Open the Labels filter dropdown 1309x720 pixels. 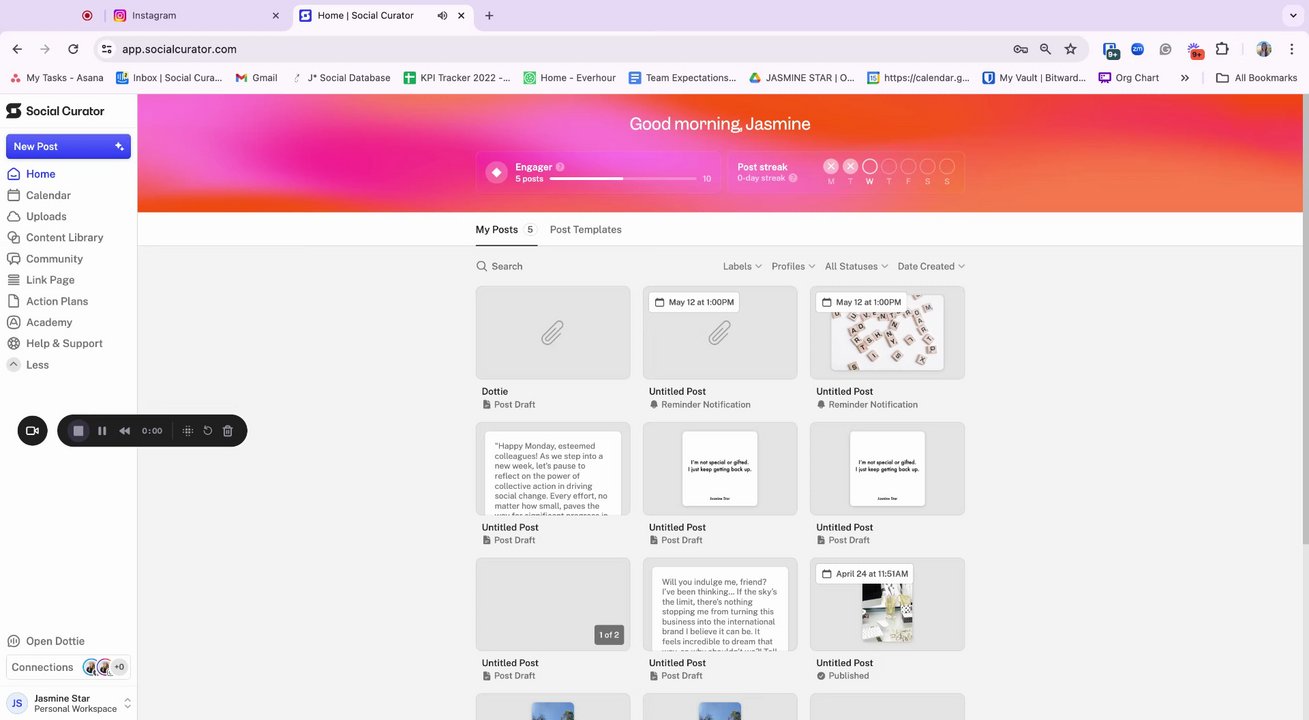pyautogui.click(x=742, y=266)
